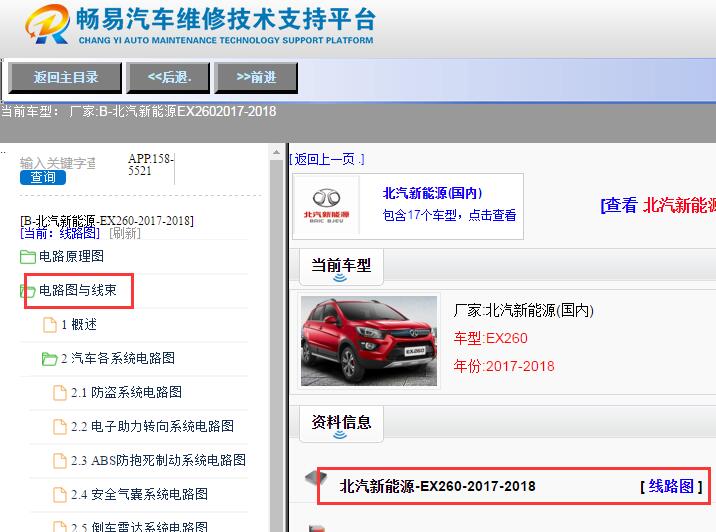
Task: Click the 车型:EX260 text
Action: [x=490, y=338]
